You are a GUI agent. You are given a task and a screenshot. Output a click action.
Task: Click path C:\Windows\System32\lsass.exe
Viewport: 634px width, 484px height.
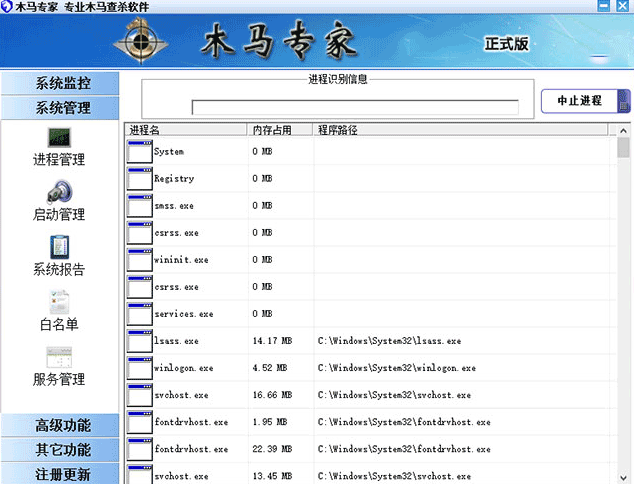[389, 341]
